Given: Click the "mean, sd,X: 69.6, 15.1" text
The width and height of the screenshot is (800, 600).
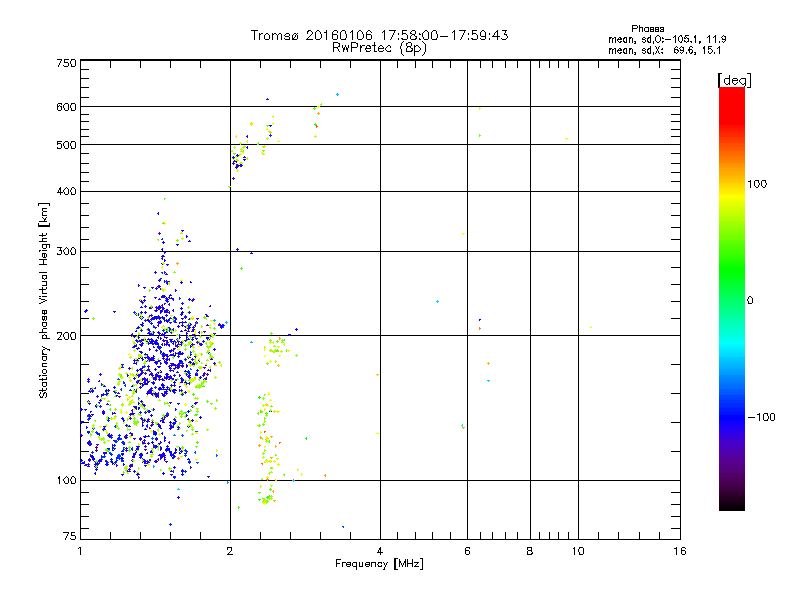Looking at the screenshot, I should [664, 51].
